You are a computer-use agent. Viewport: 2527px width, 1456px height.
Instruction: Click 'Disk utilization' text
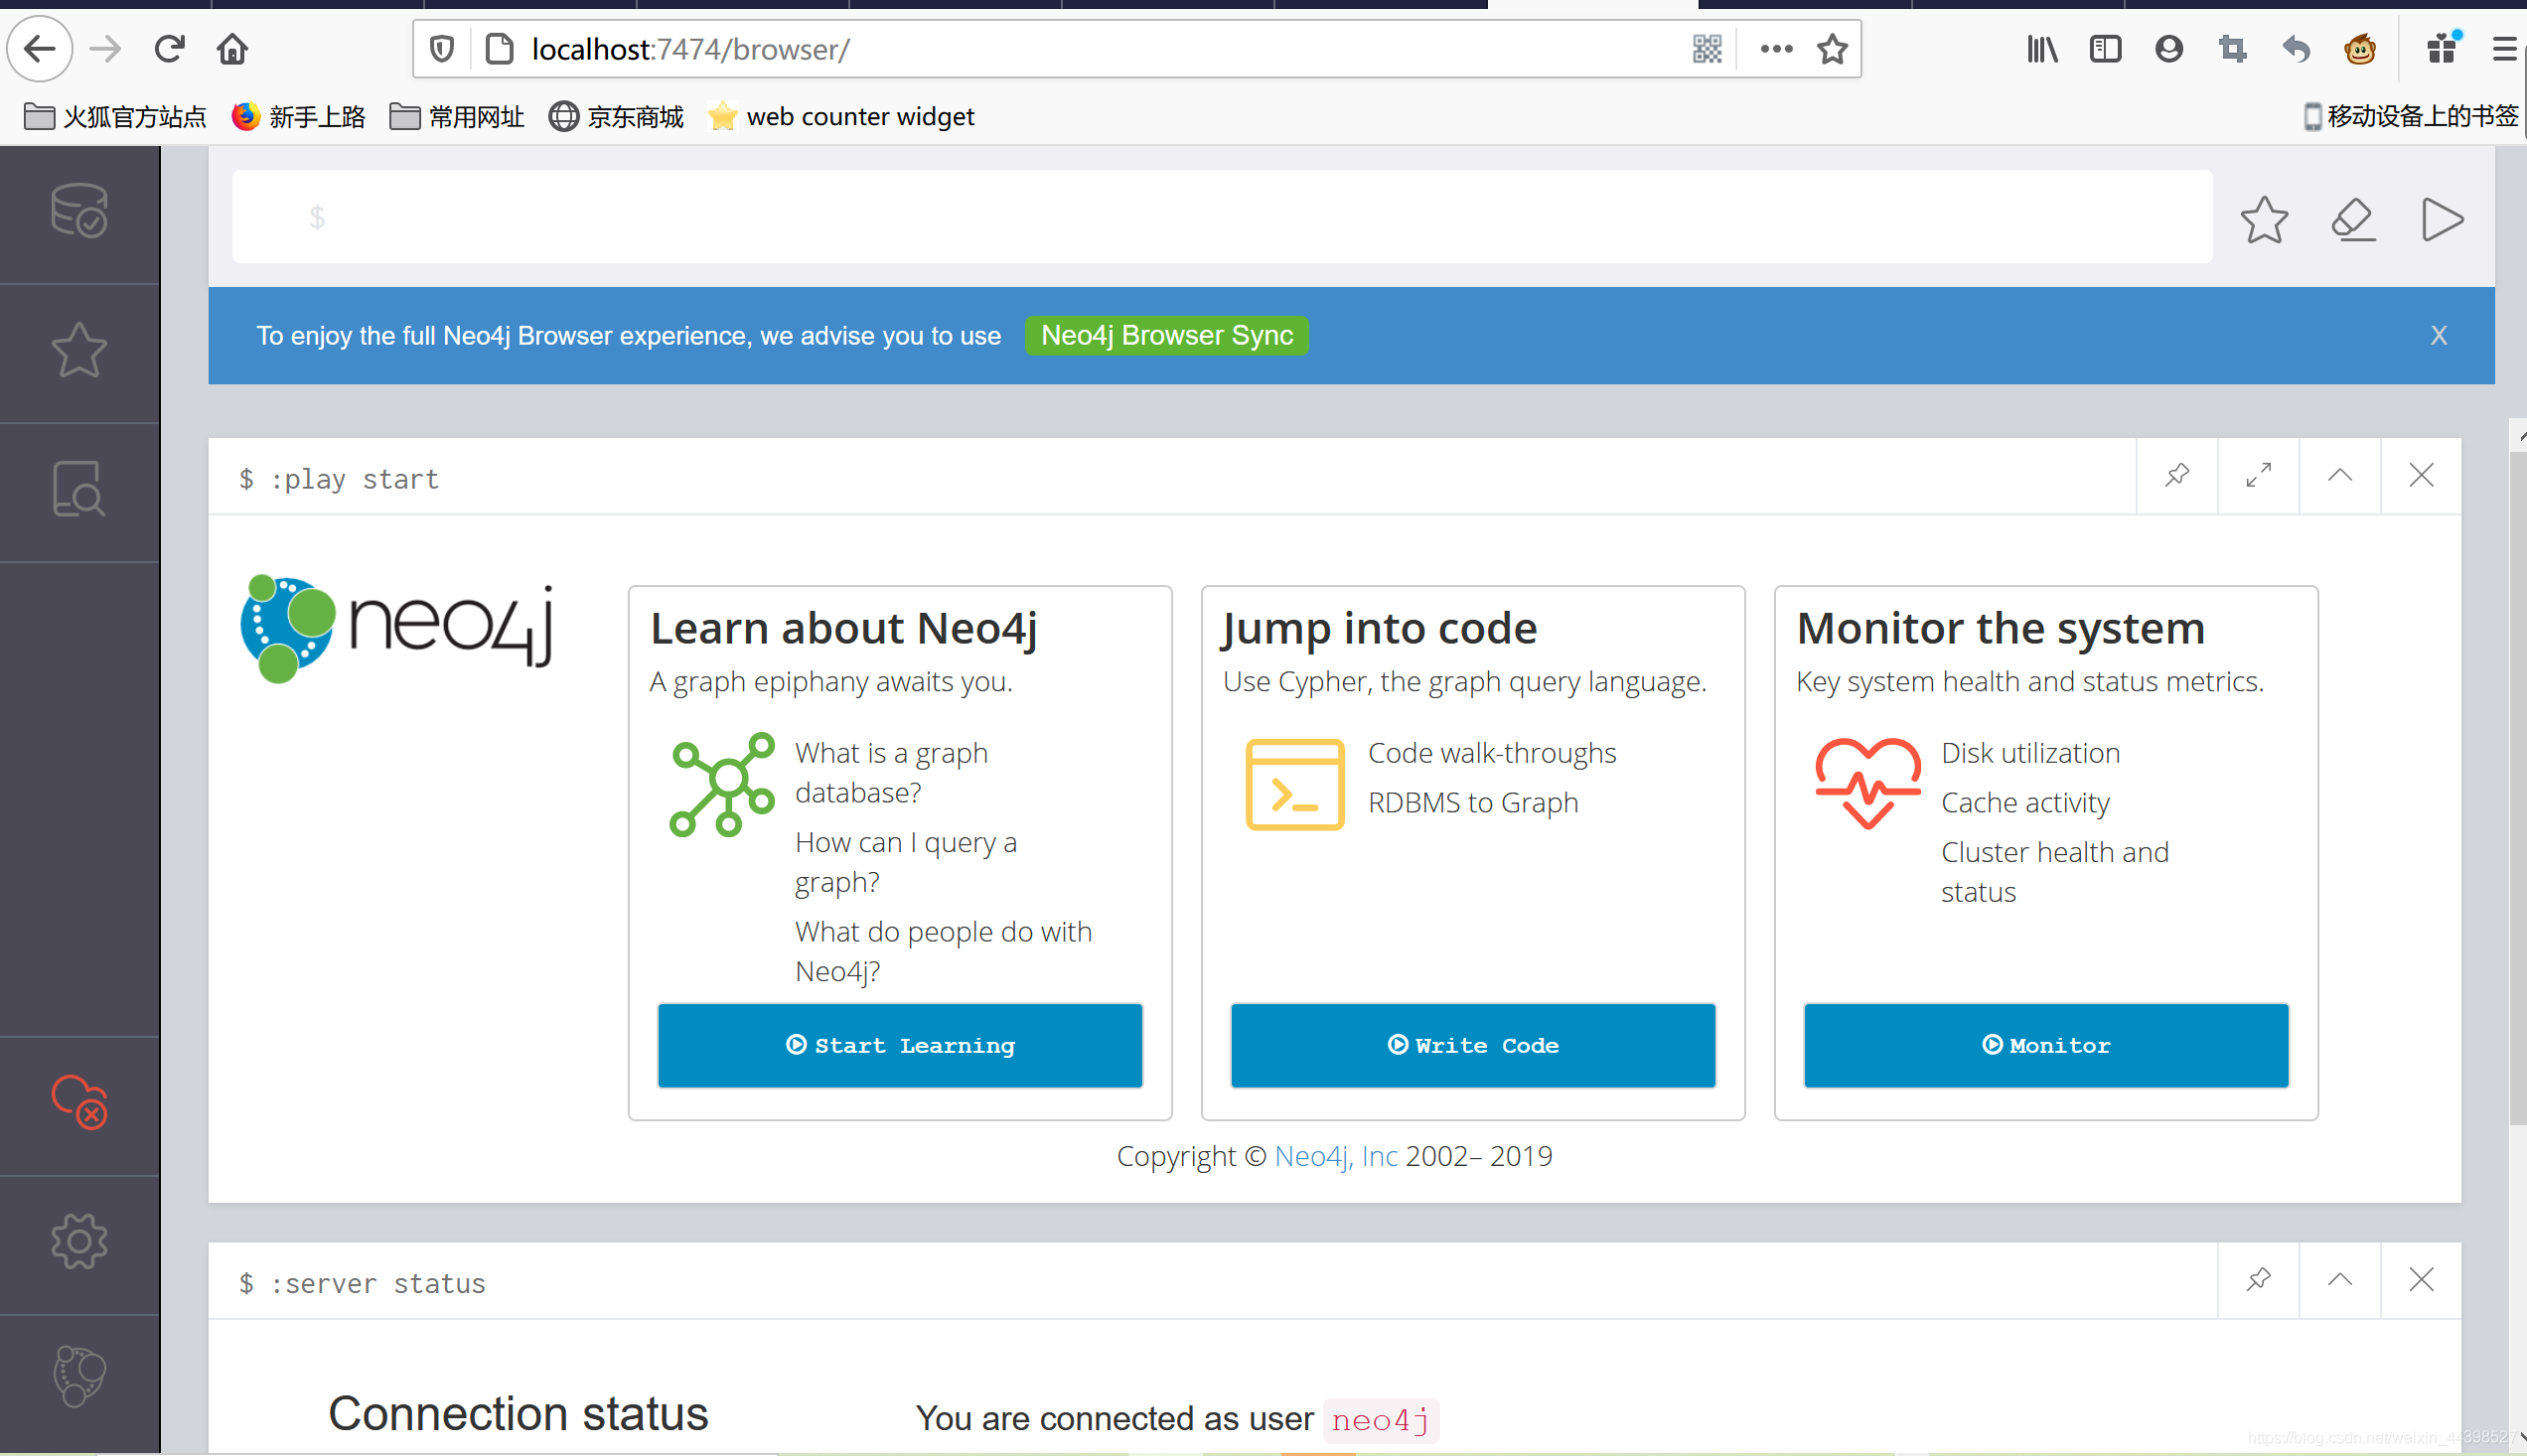click(x=2030, y=753)
